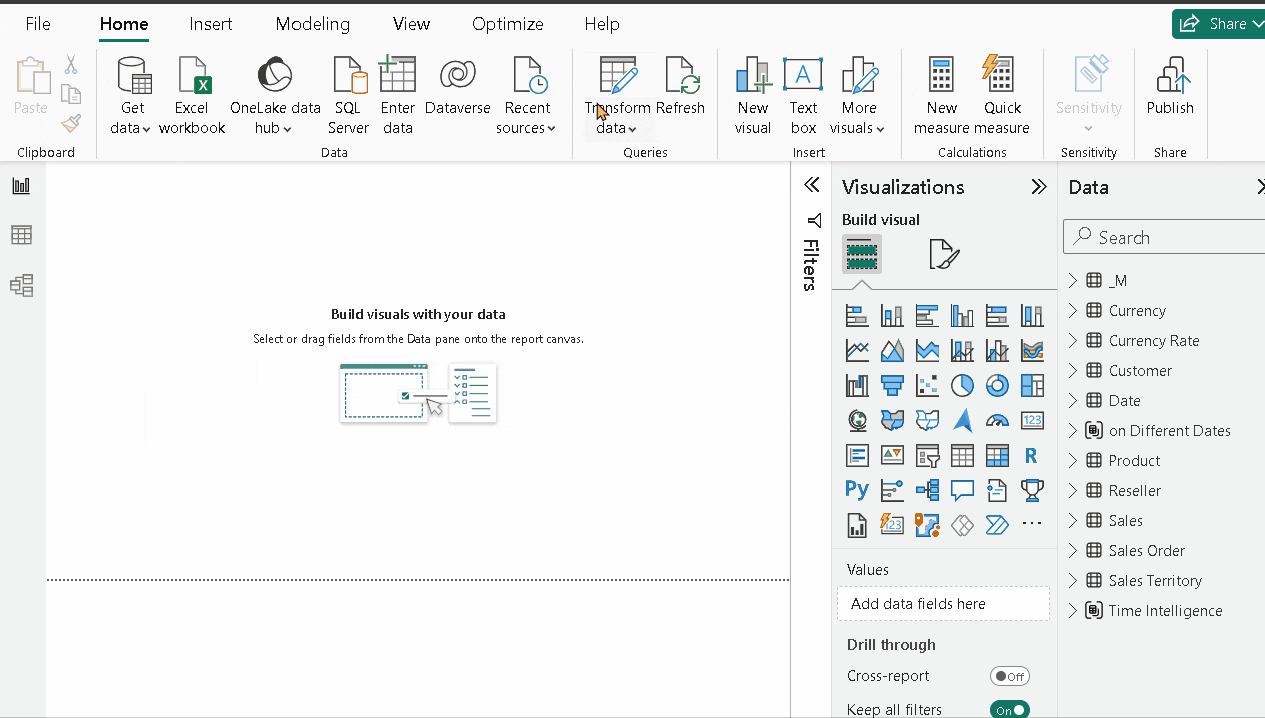Click the Share button
Viewport: 1265px width, 718px height.
pos(1217,24)
